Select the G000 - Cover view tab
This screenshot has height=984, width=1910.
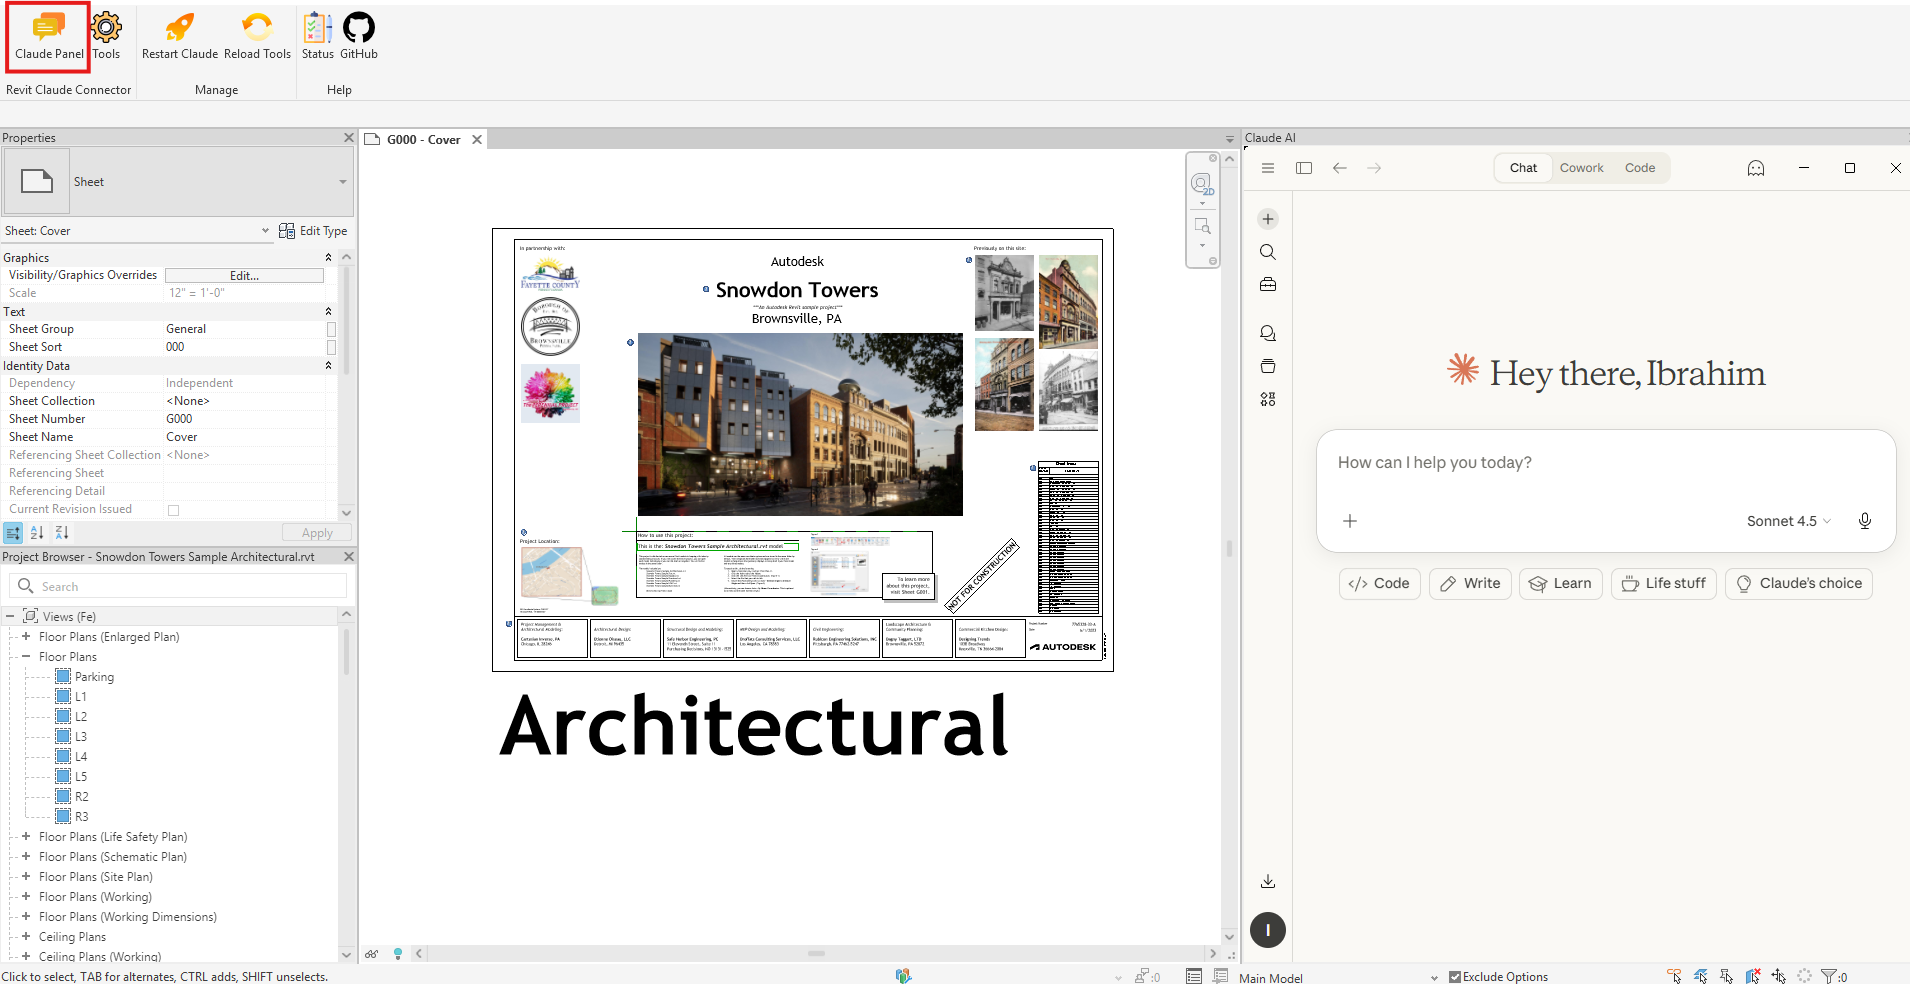pos(423,140)
